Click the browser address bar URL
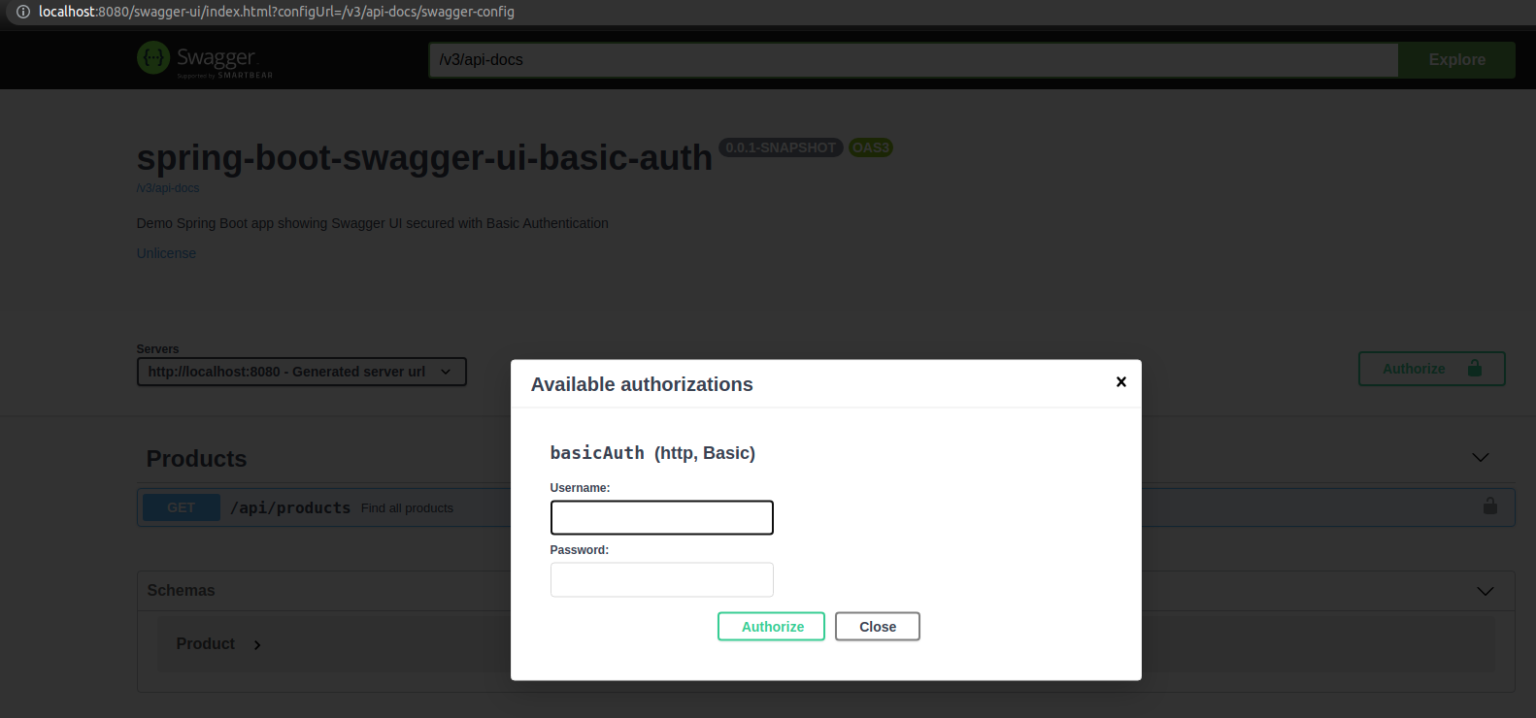The width and height of the screenshot is (1536, 718). pyautogui.click(x=277, y=11)
